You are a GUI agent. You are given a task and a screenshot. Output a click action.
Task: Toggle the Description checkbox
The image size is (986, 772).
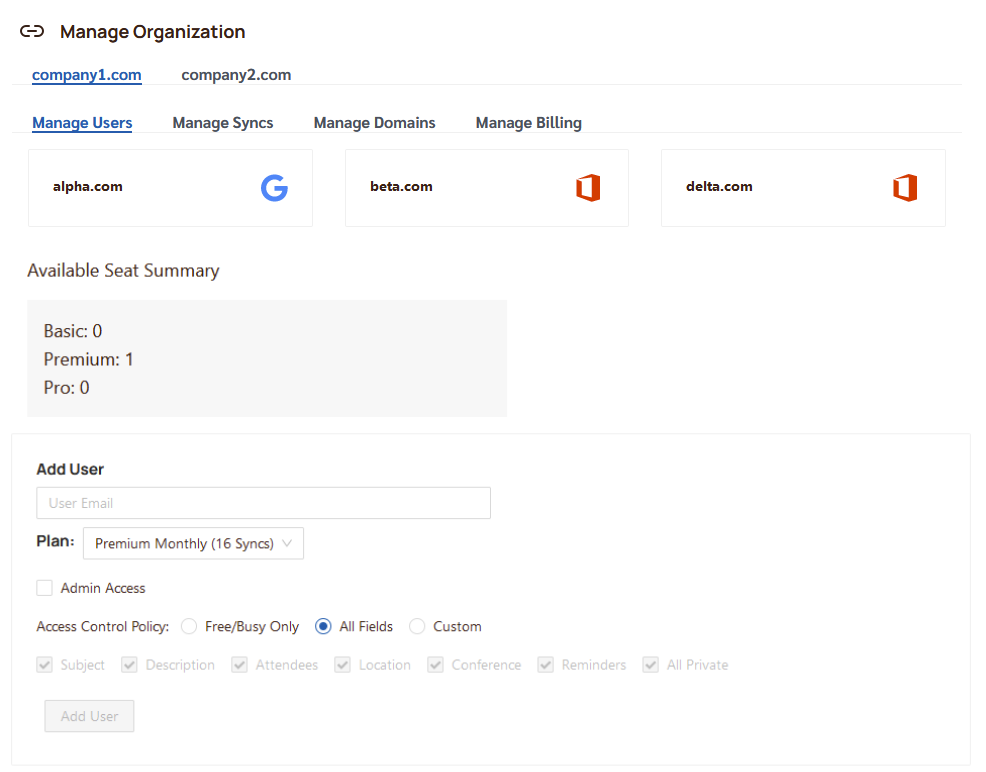(x=130, y=664)
